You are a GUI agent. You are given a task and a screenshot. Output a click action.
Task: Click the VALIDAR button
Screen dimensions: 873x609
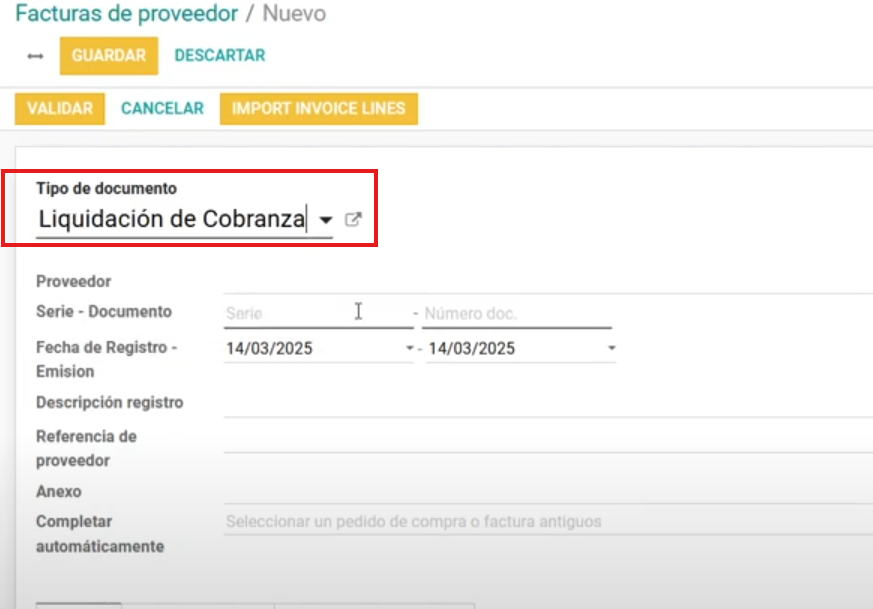59,108
